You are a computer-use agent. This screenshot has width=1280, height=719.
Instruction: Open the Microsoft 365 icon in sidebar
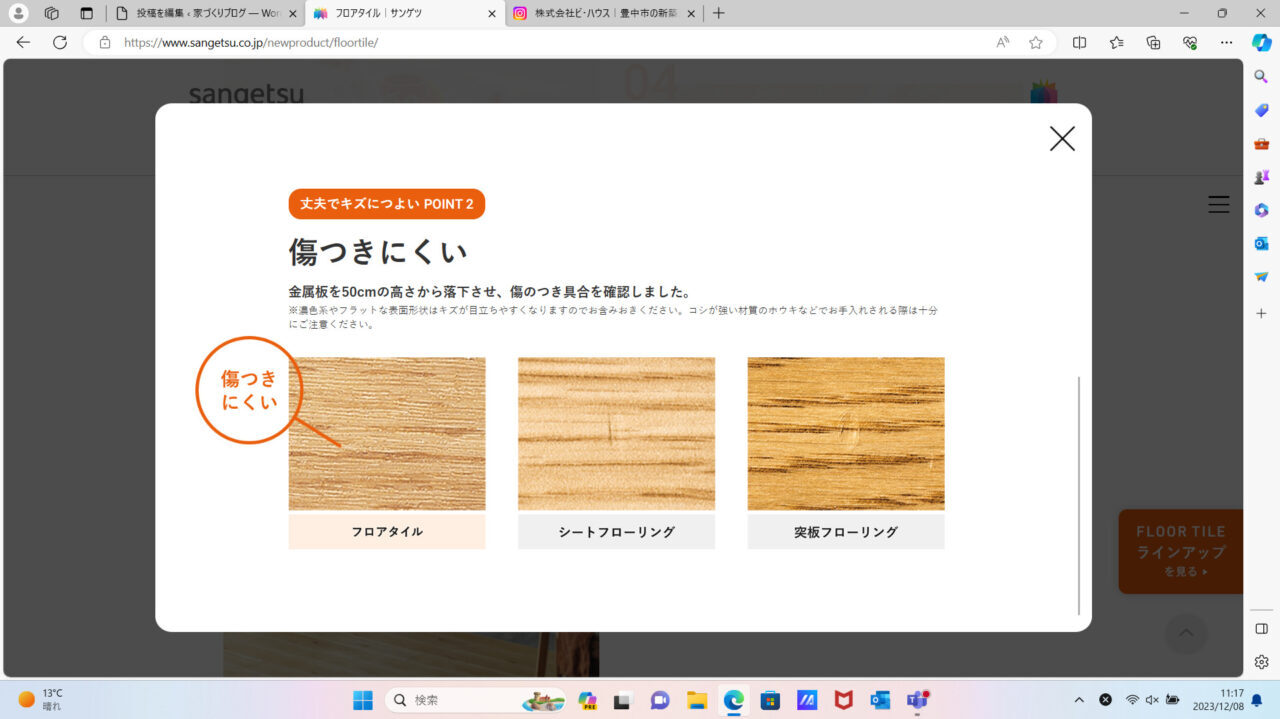[x=1262, y=210]
